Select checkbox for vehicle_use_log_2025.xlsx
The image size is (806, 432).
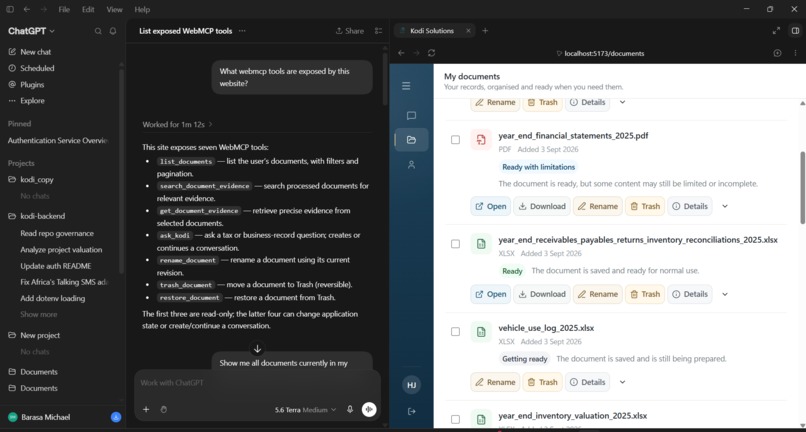[x=455, y=332]
